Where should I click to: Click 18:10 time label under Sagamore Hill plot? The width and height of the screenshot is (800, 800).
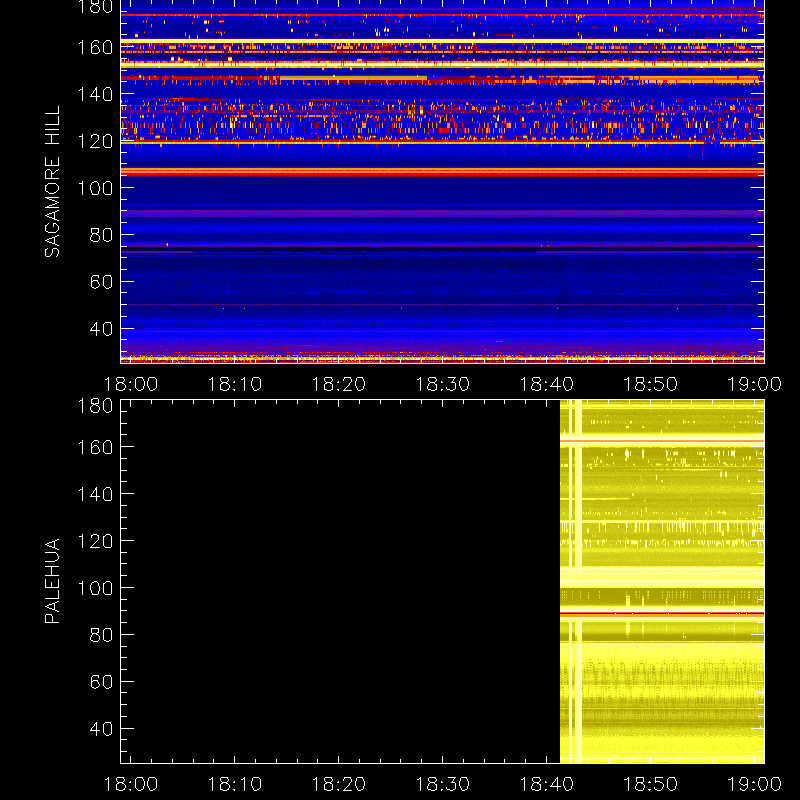pyautogui.click(x=235, y=384)
